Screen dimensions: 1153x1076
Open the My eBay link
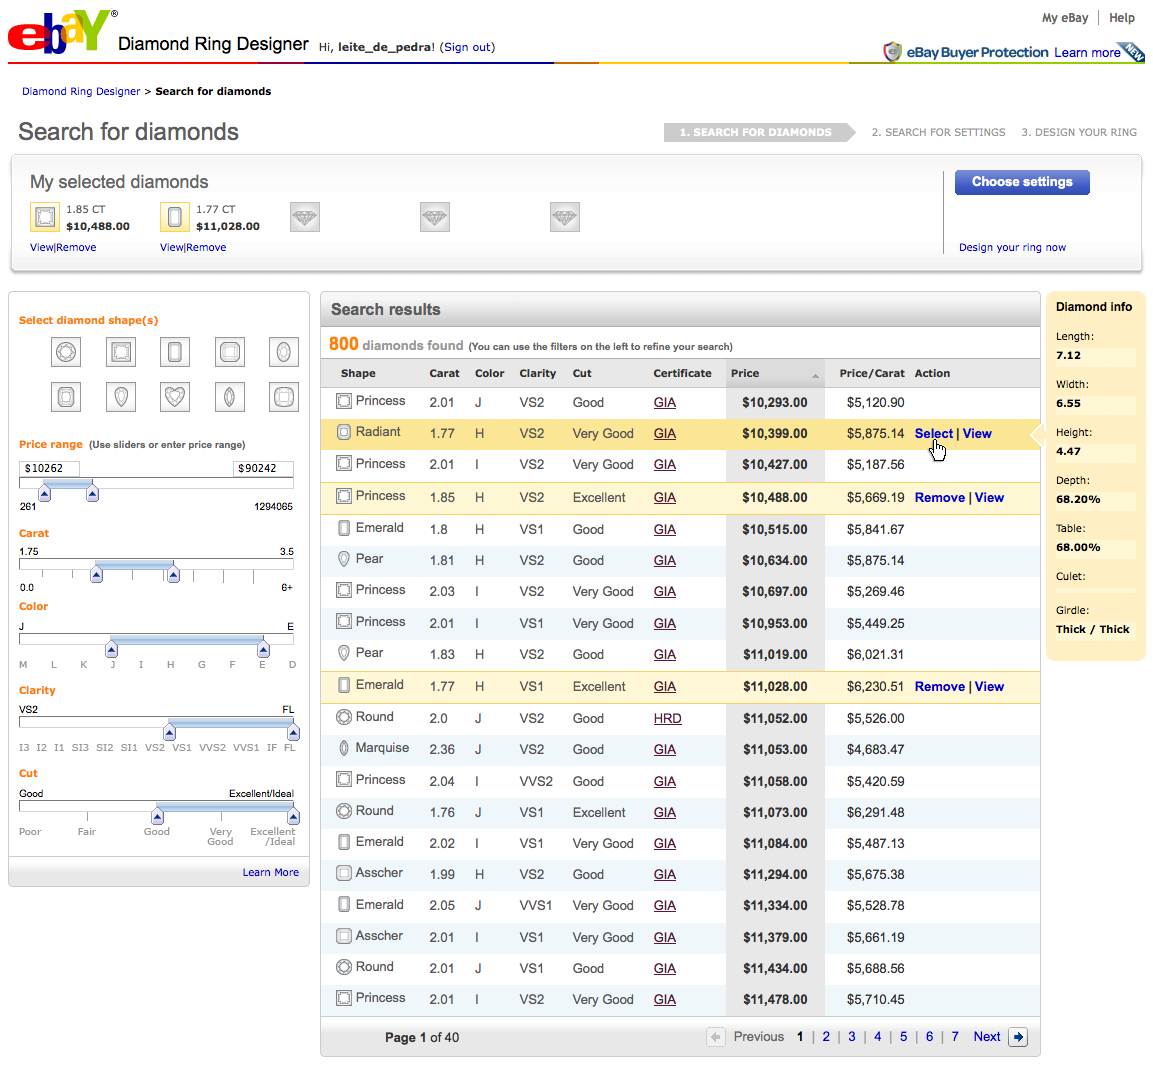click(1065, 18)
